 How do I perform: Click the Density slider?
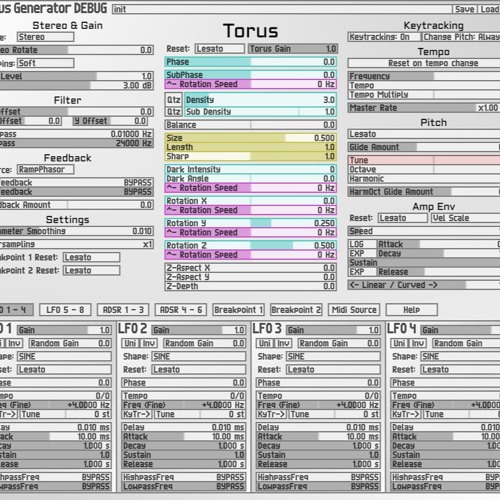[x=260, y=100]
